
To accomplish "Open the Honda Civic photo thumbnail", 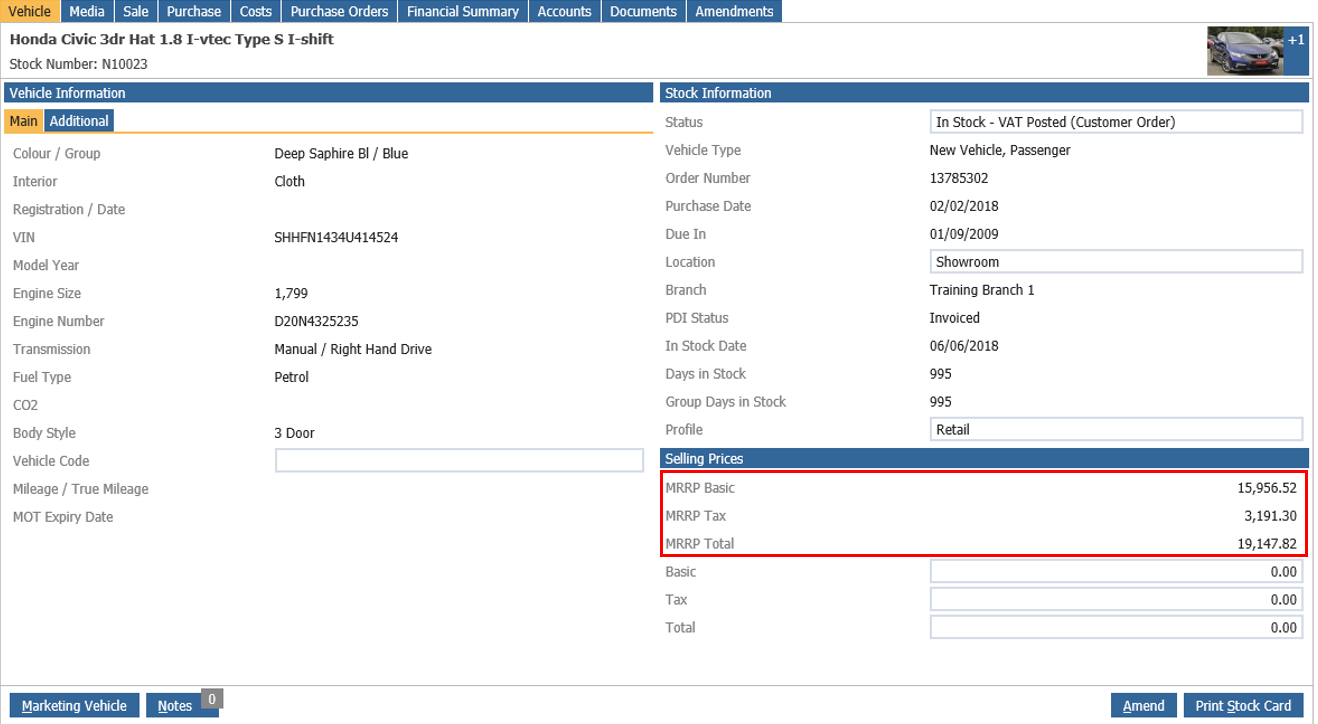I will point(1245,51).
